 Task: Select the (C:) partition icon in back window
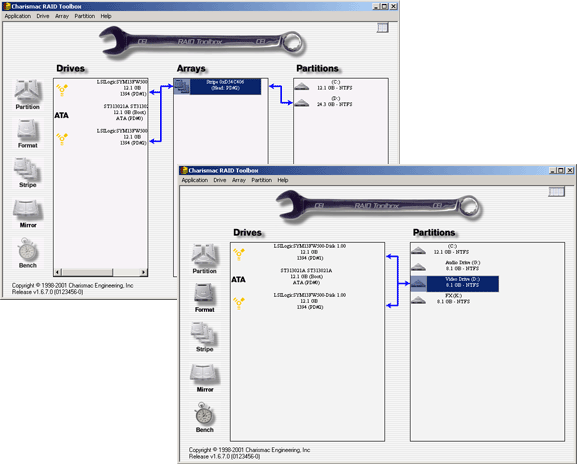pos(301,86)
